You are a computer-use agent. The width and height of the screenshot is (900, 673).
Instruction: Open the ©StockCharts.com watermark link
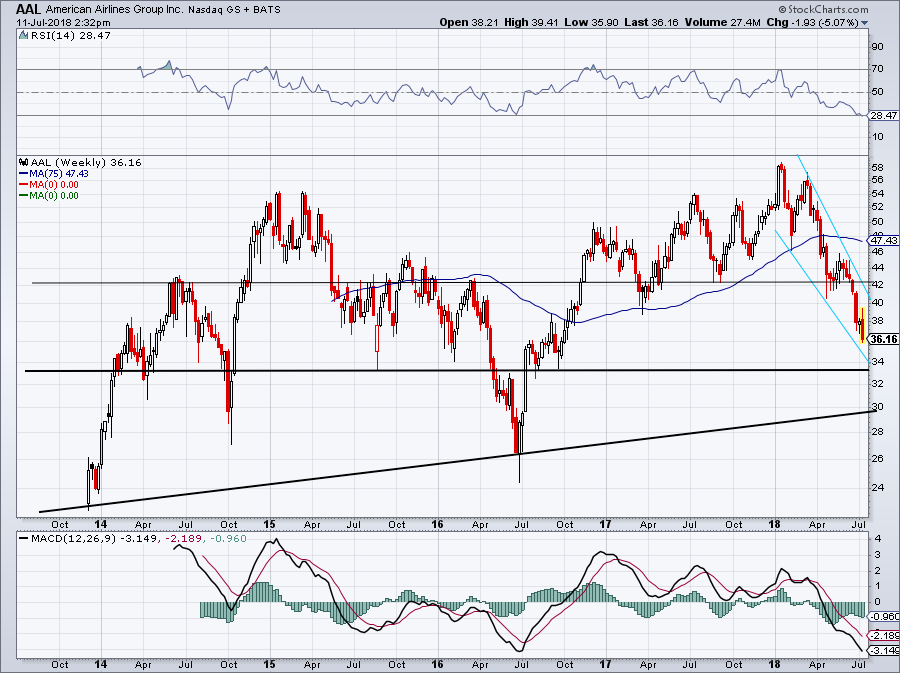824,10
